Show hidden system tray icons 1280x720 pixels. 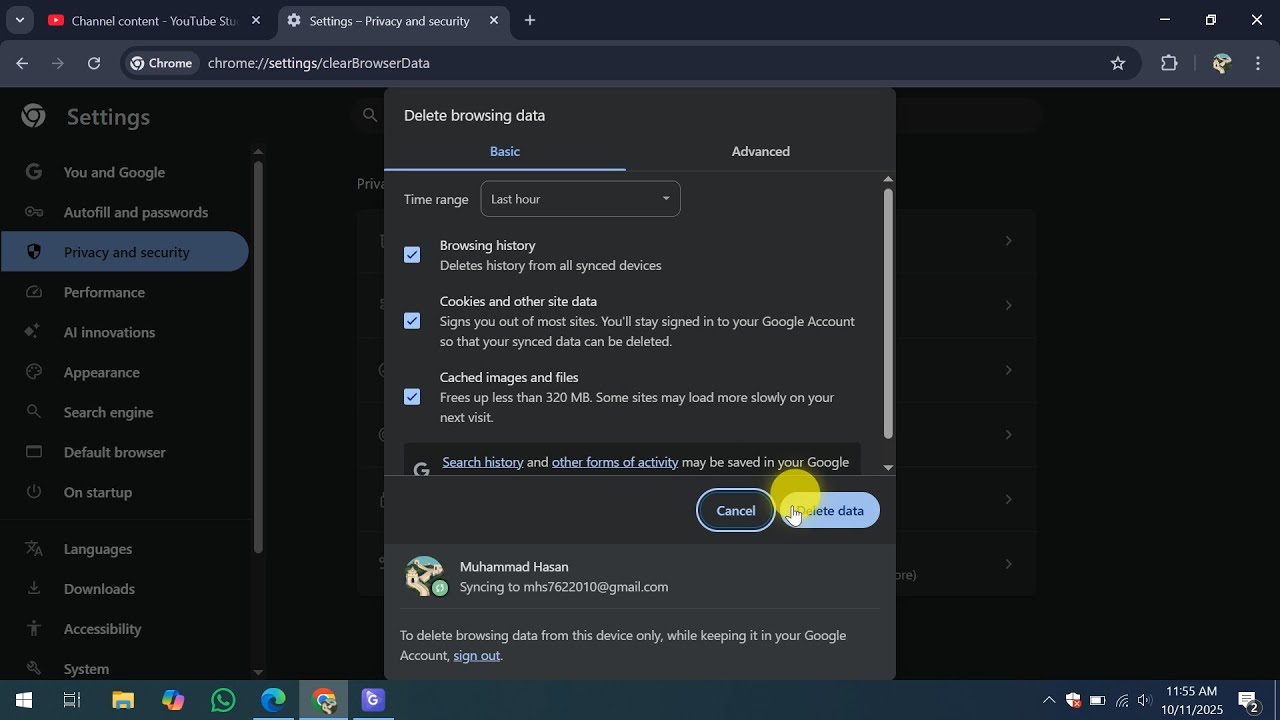point(1048,700)
